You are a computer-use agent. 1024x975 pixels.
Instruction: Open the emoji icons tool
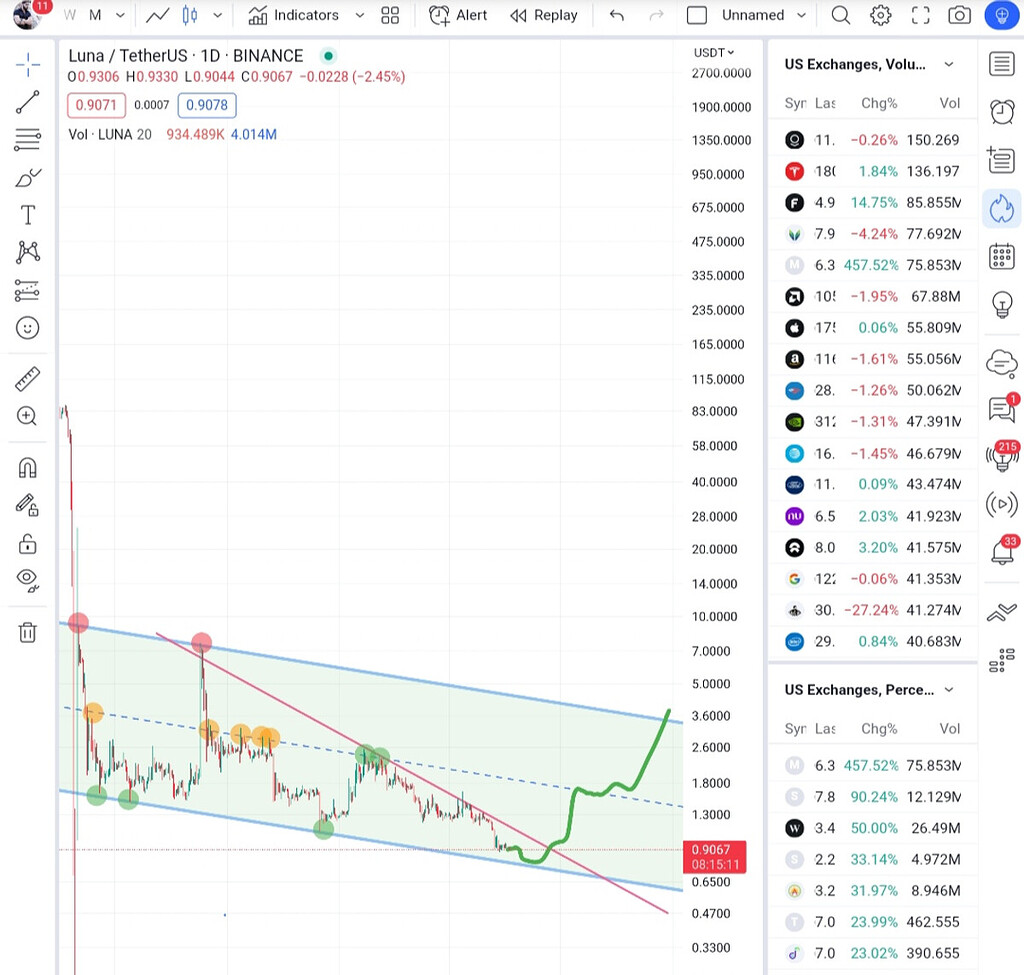(x=27, y=327)
